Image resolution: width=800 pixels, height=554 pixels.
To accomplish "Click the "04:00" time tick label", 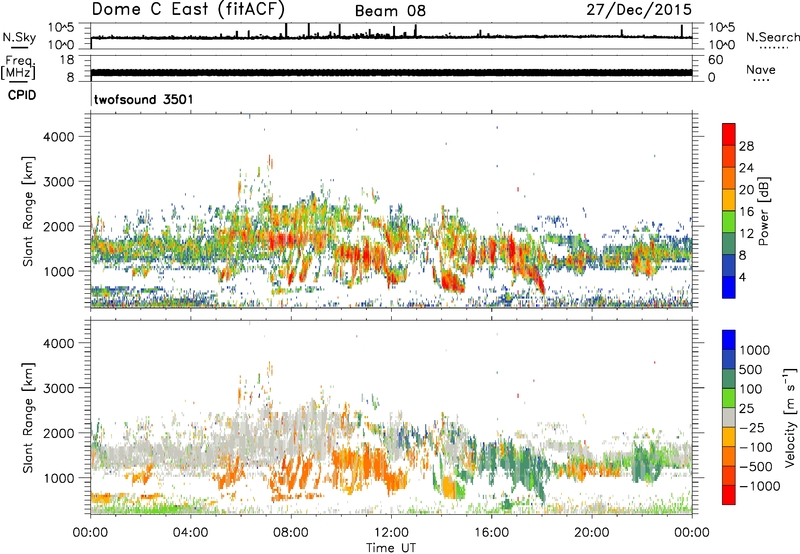I will [190, 533].
